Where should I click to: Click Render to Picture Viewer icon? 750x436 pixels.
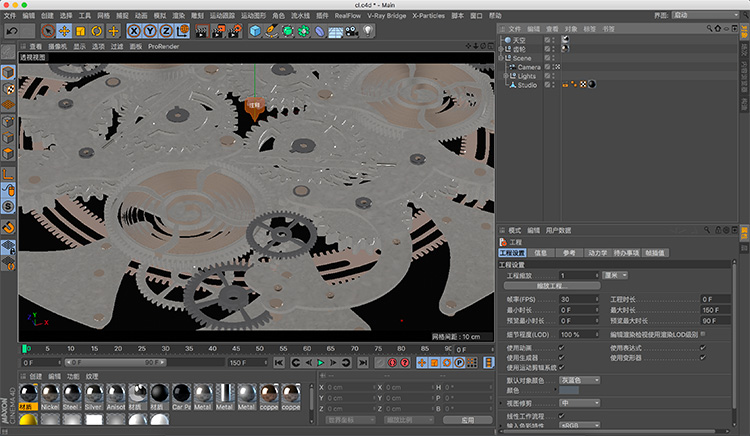[218, 31]
